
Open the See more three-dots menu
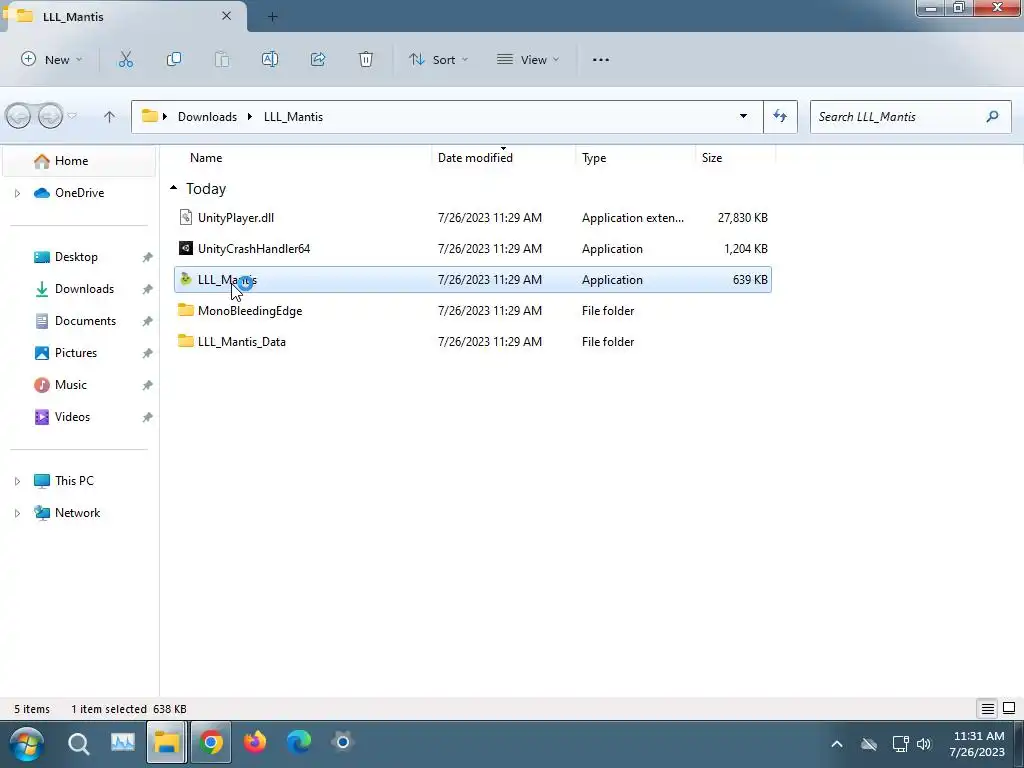[601, 59]
